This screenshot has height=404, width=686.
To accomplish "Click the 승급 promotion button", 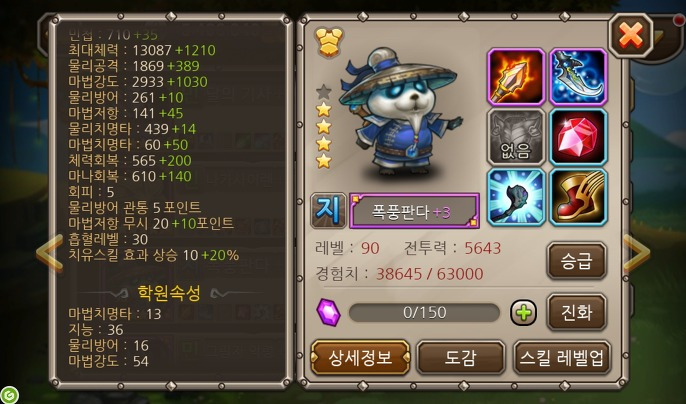I will (577, 261).
